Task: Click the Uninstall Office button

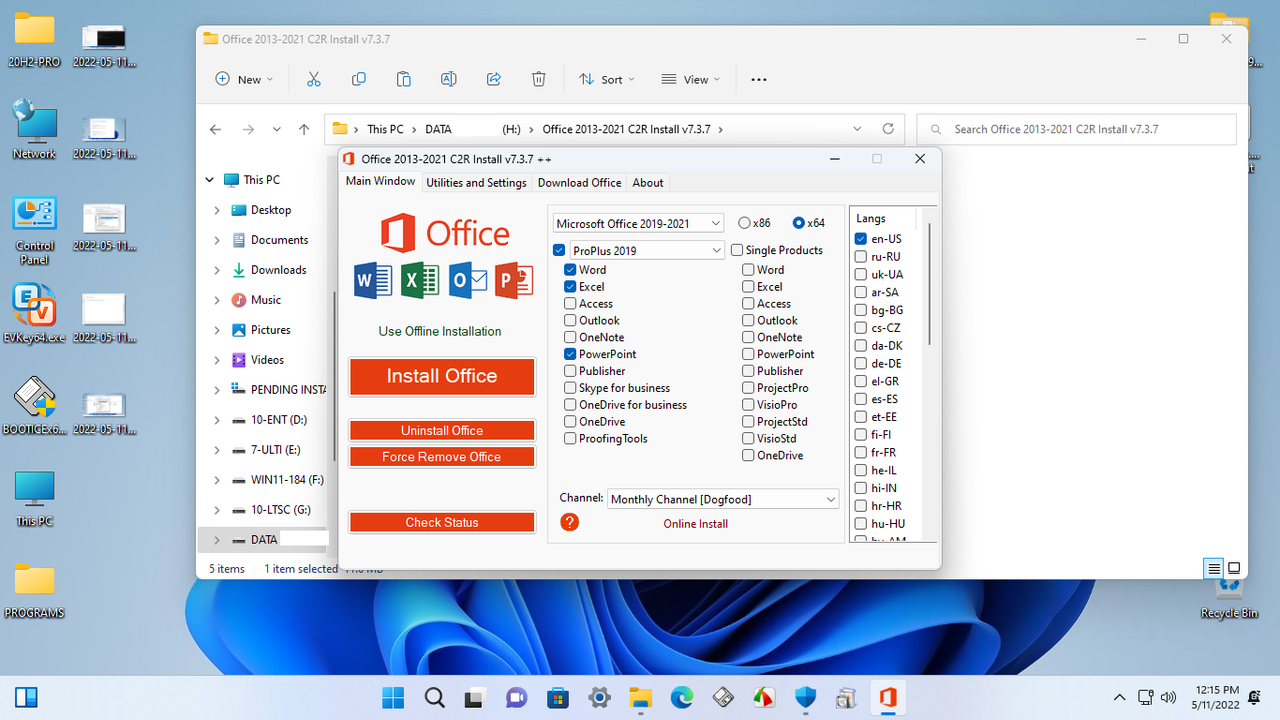Action: (442, 430)
